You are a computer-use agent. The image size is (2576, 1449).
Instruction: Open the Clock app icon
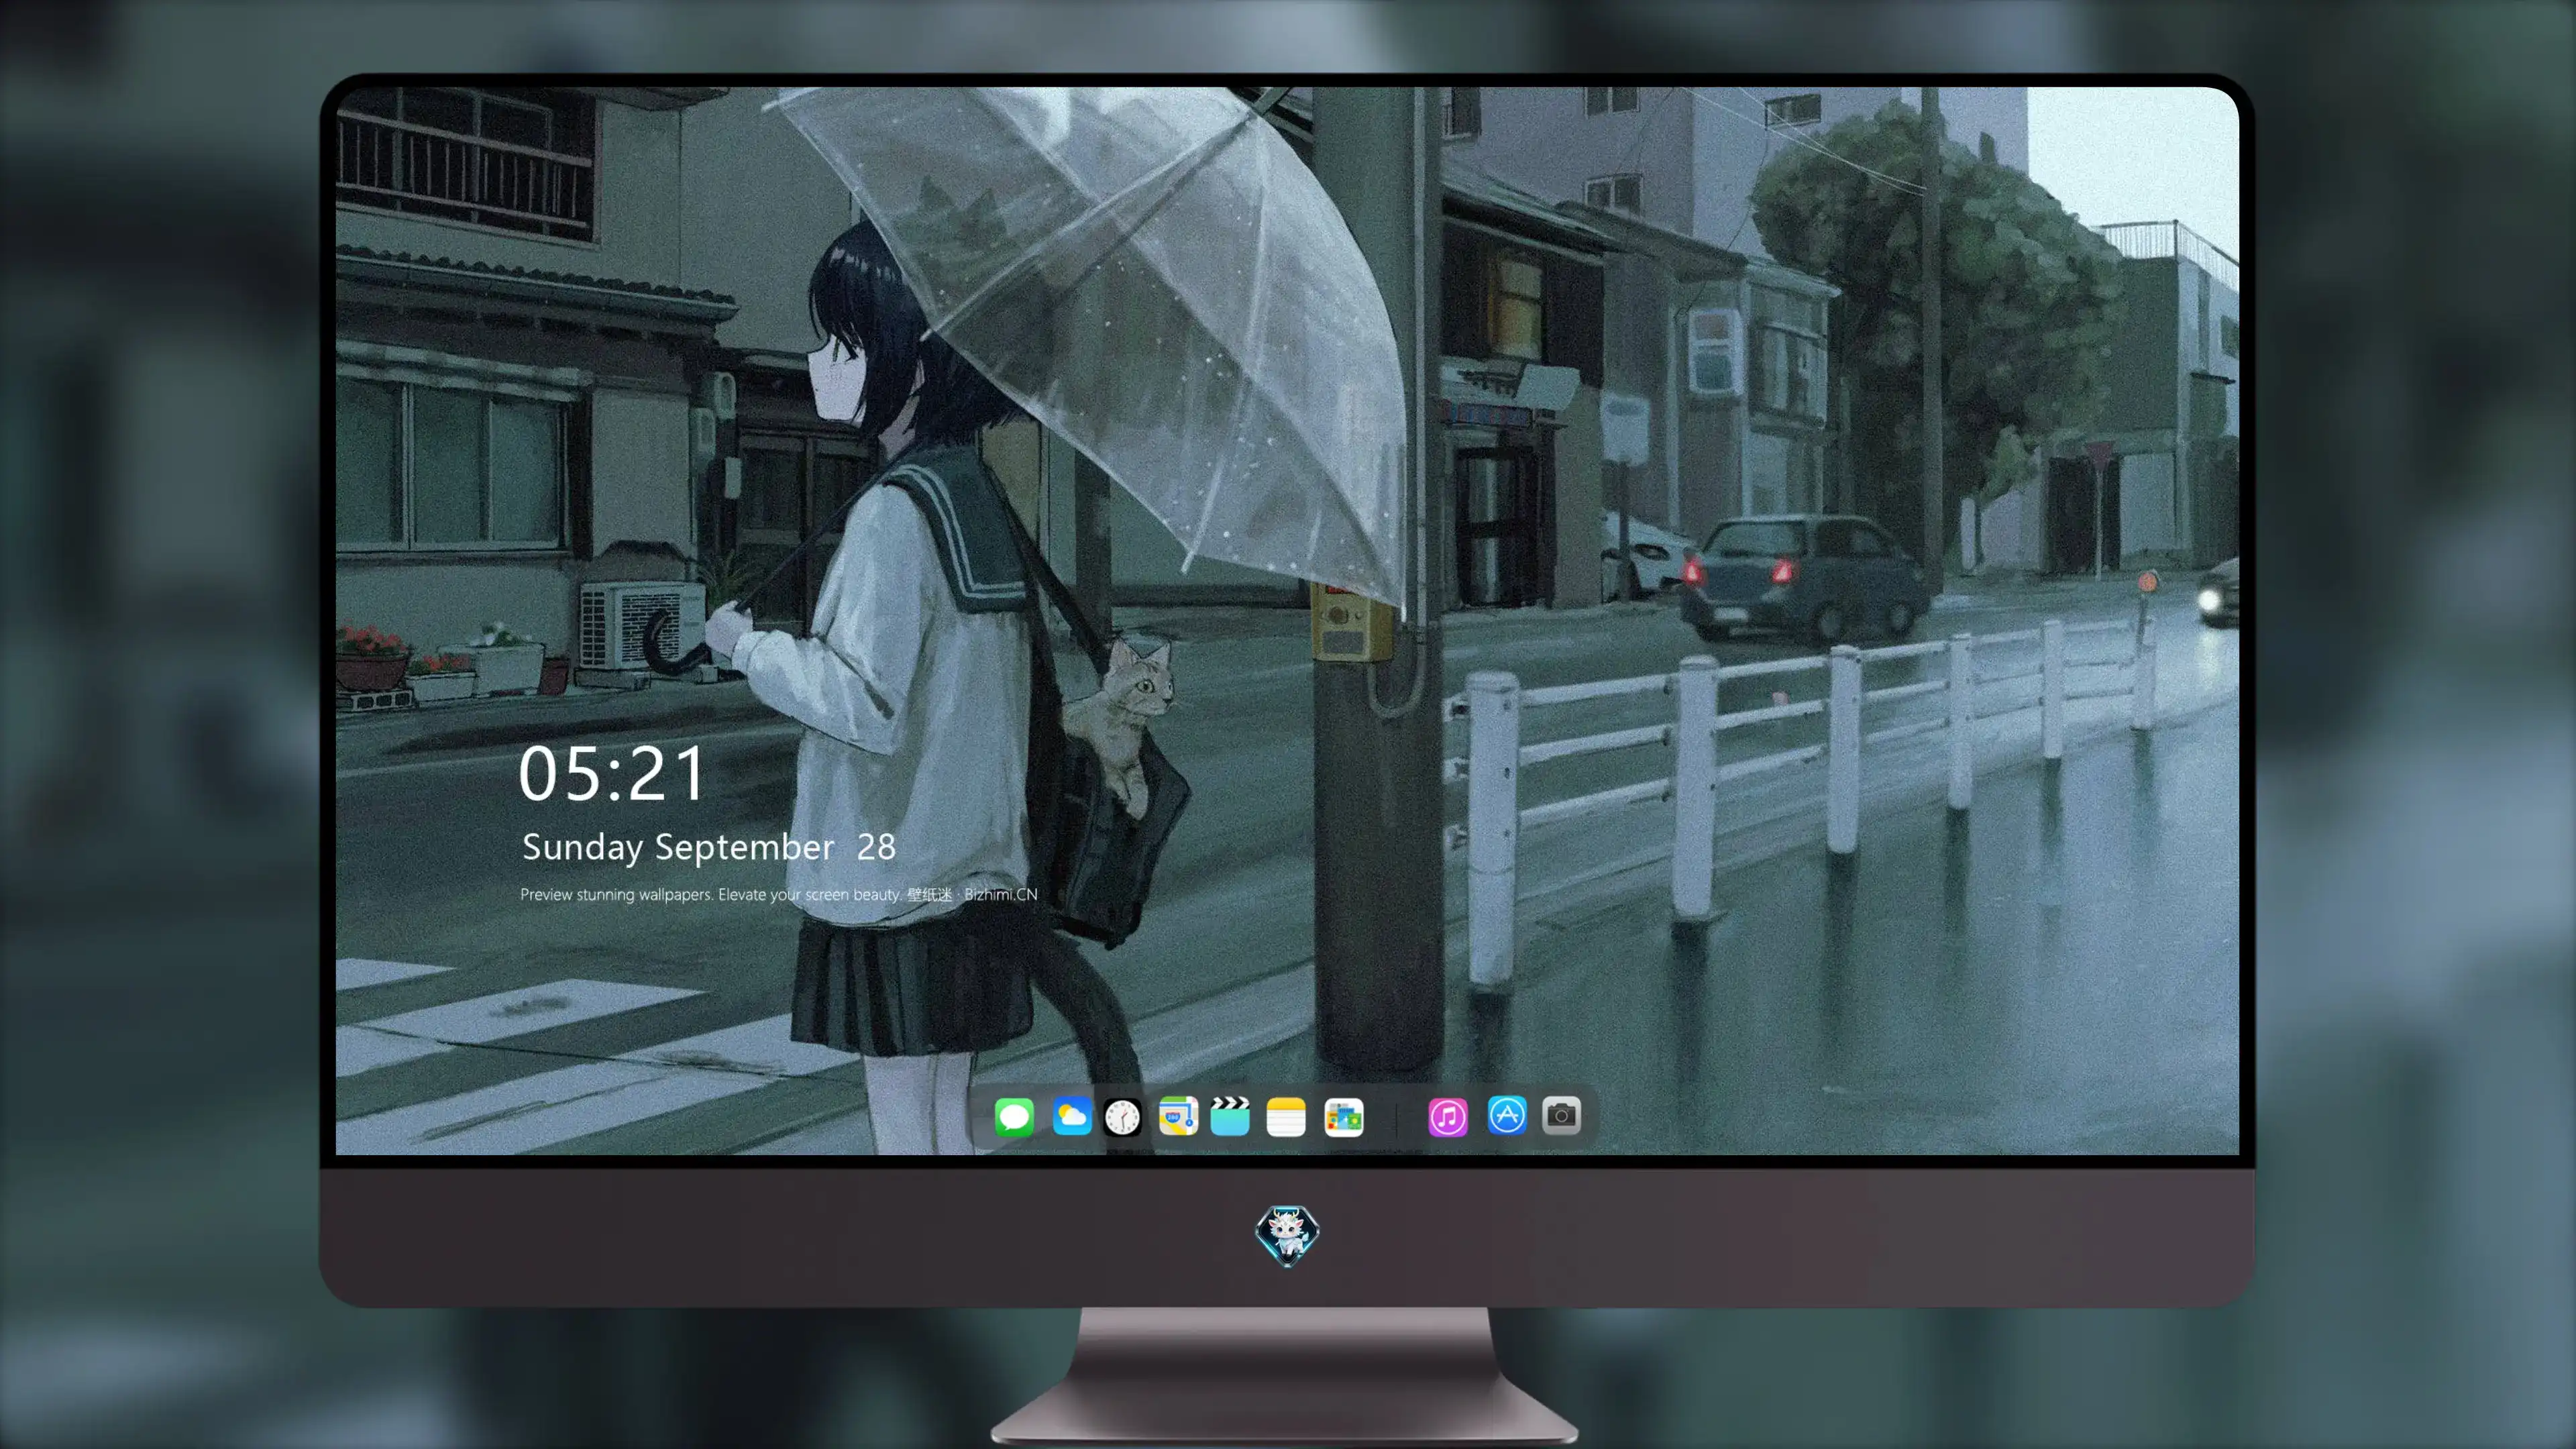pos(1122,1117)
